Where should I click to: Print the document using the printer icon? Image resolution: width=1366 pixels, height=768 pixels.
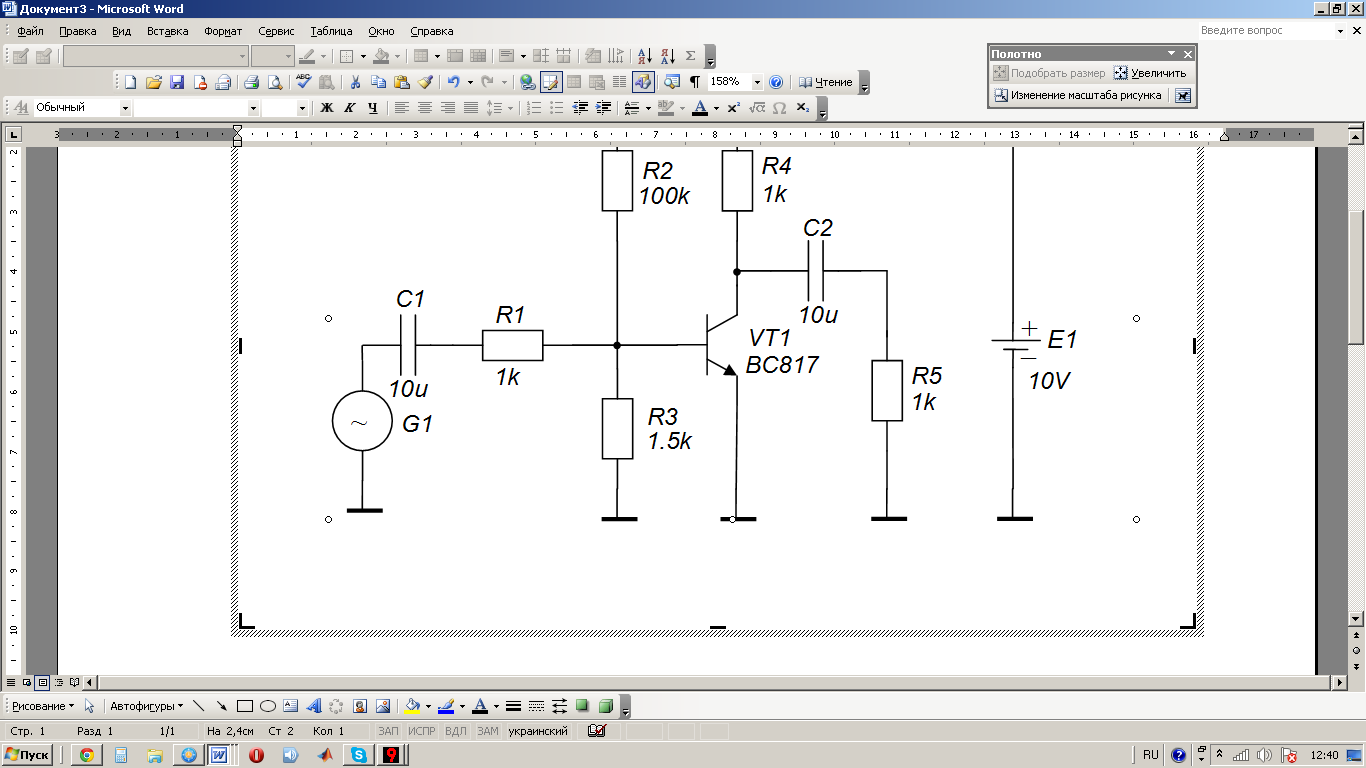(x=252, y=82)
